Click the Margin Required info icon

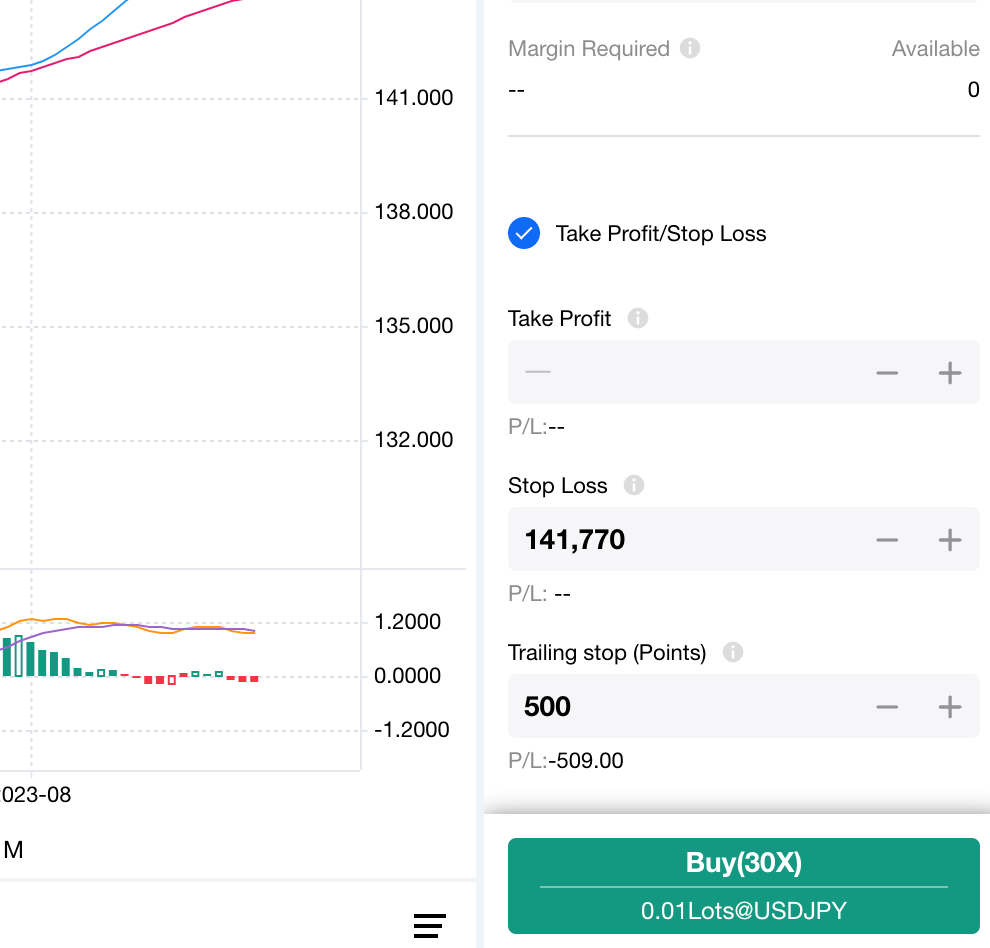(x=690, y=48)
